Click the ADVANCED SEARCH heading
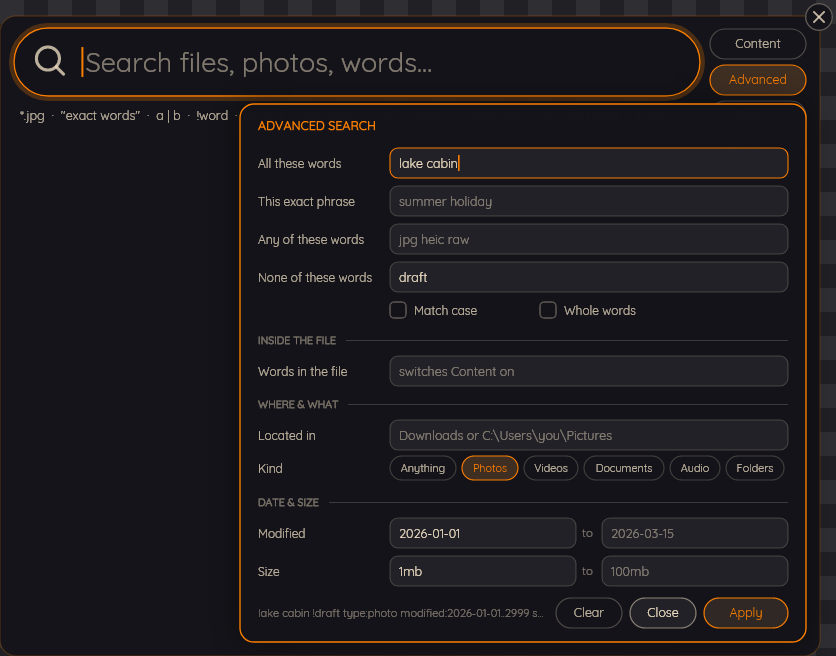836x656 pixels. (x=317, y=126)
